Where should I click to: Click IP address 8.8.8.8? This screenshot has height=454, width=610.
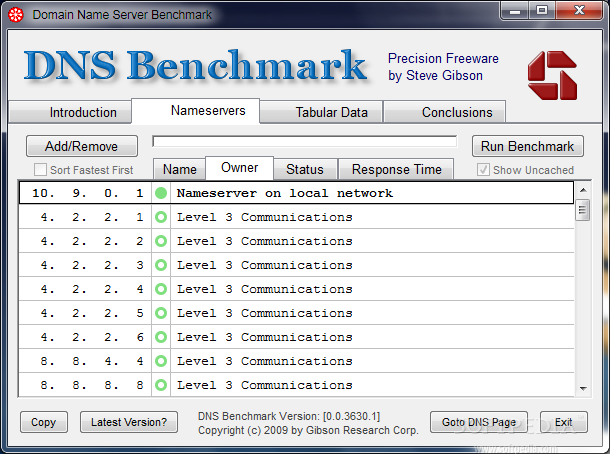[92, 385]
